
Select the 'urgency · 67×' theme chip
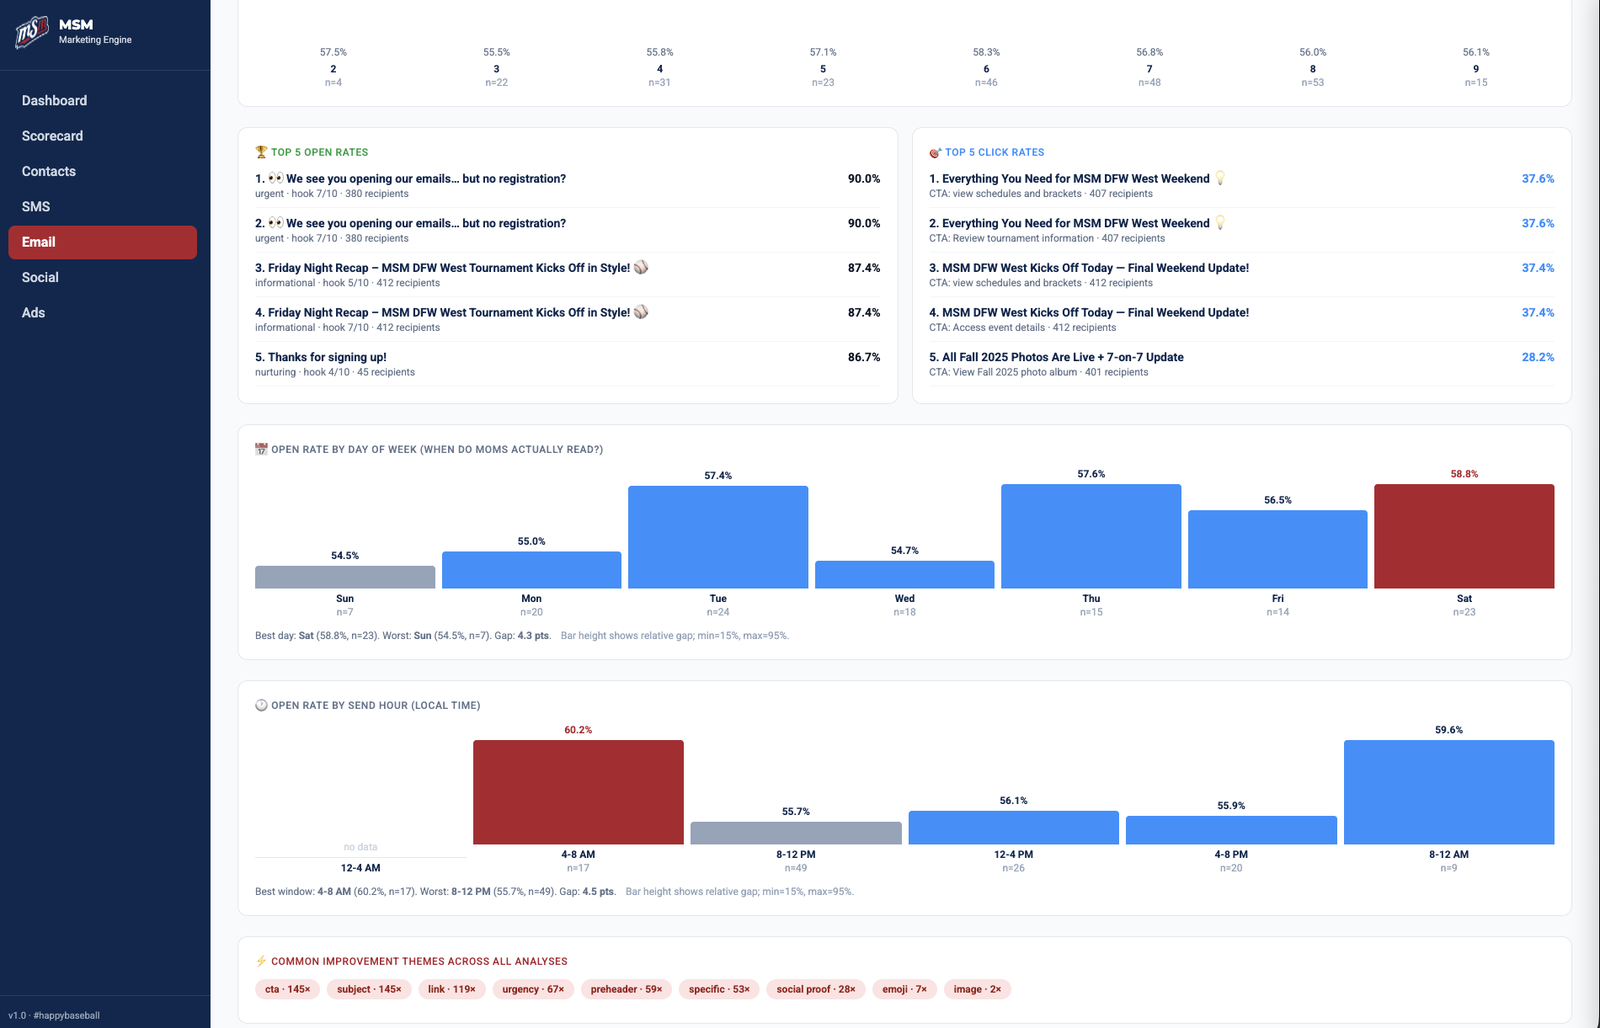tap(533, 989)
